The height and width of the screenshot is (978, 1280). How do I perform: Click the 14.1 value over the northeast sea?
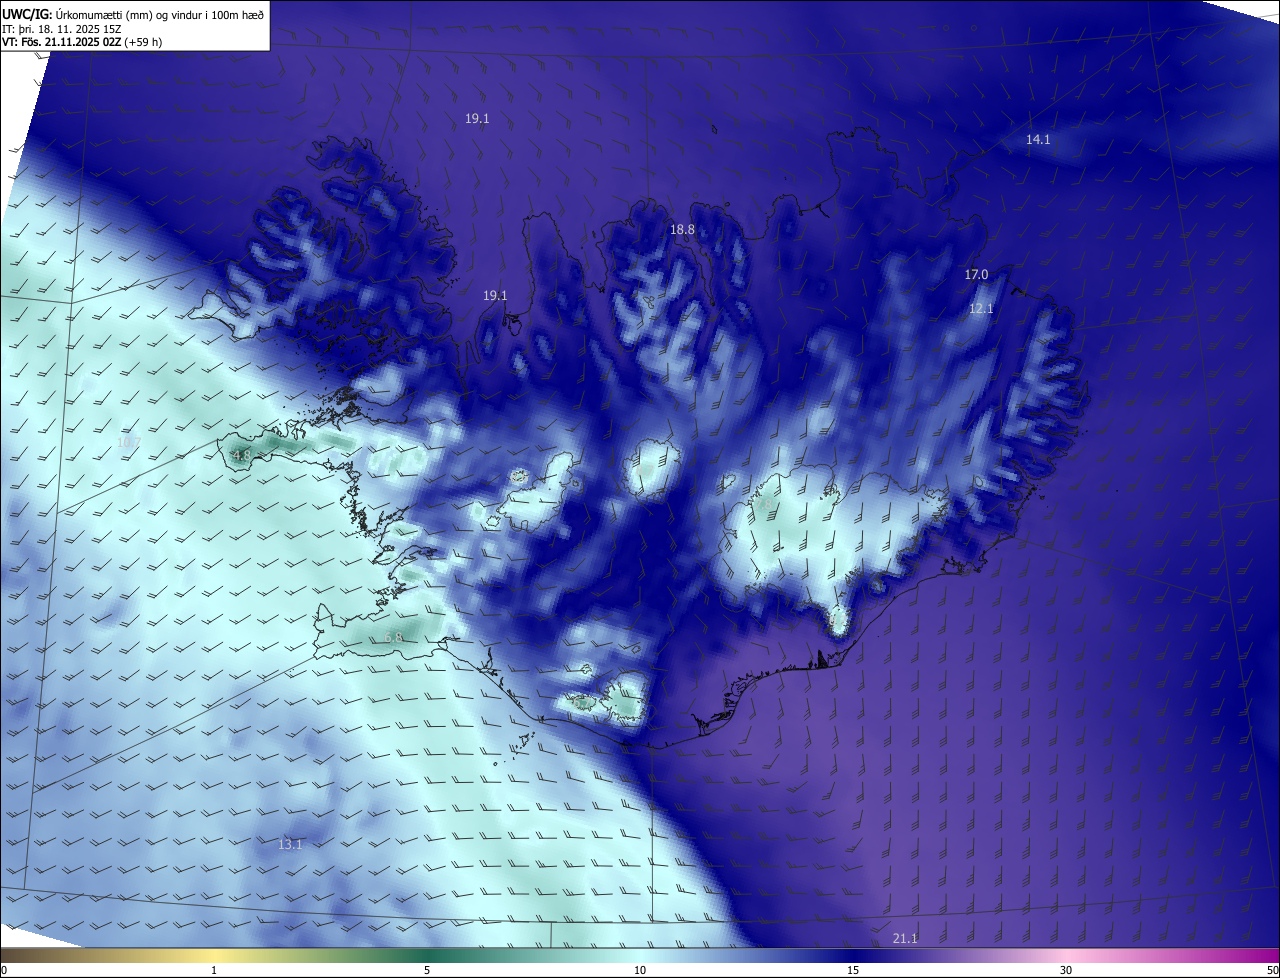(x=1038, y=140)
